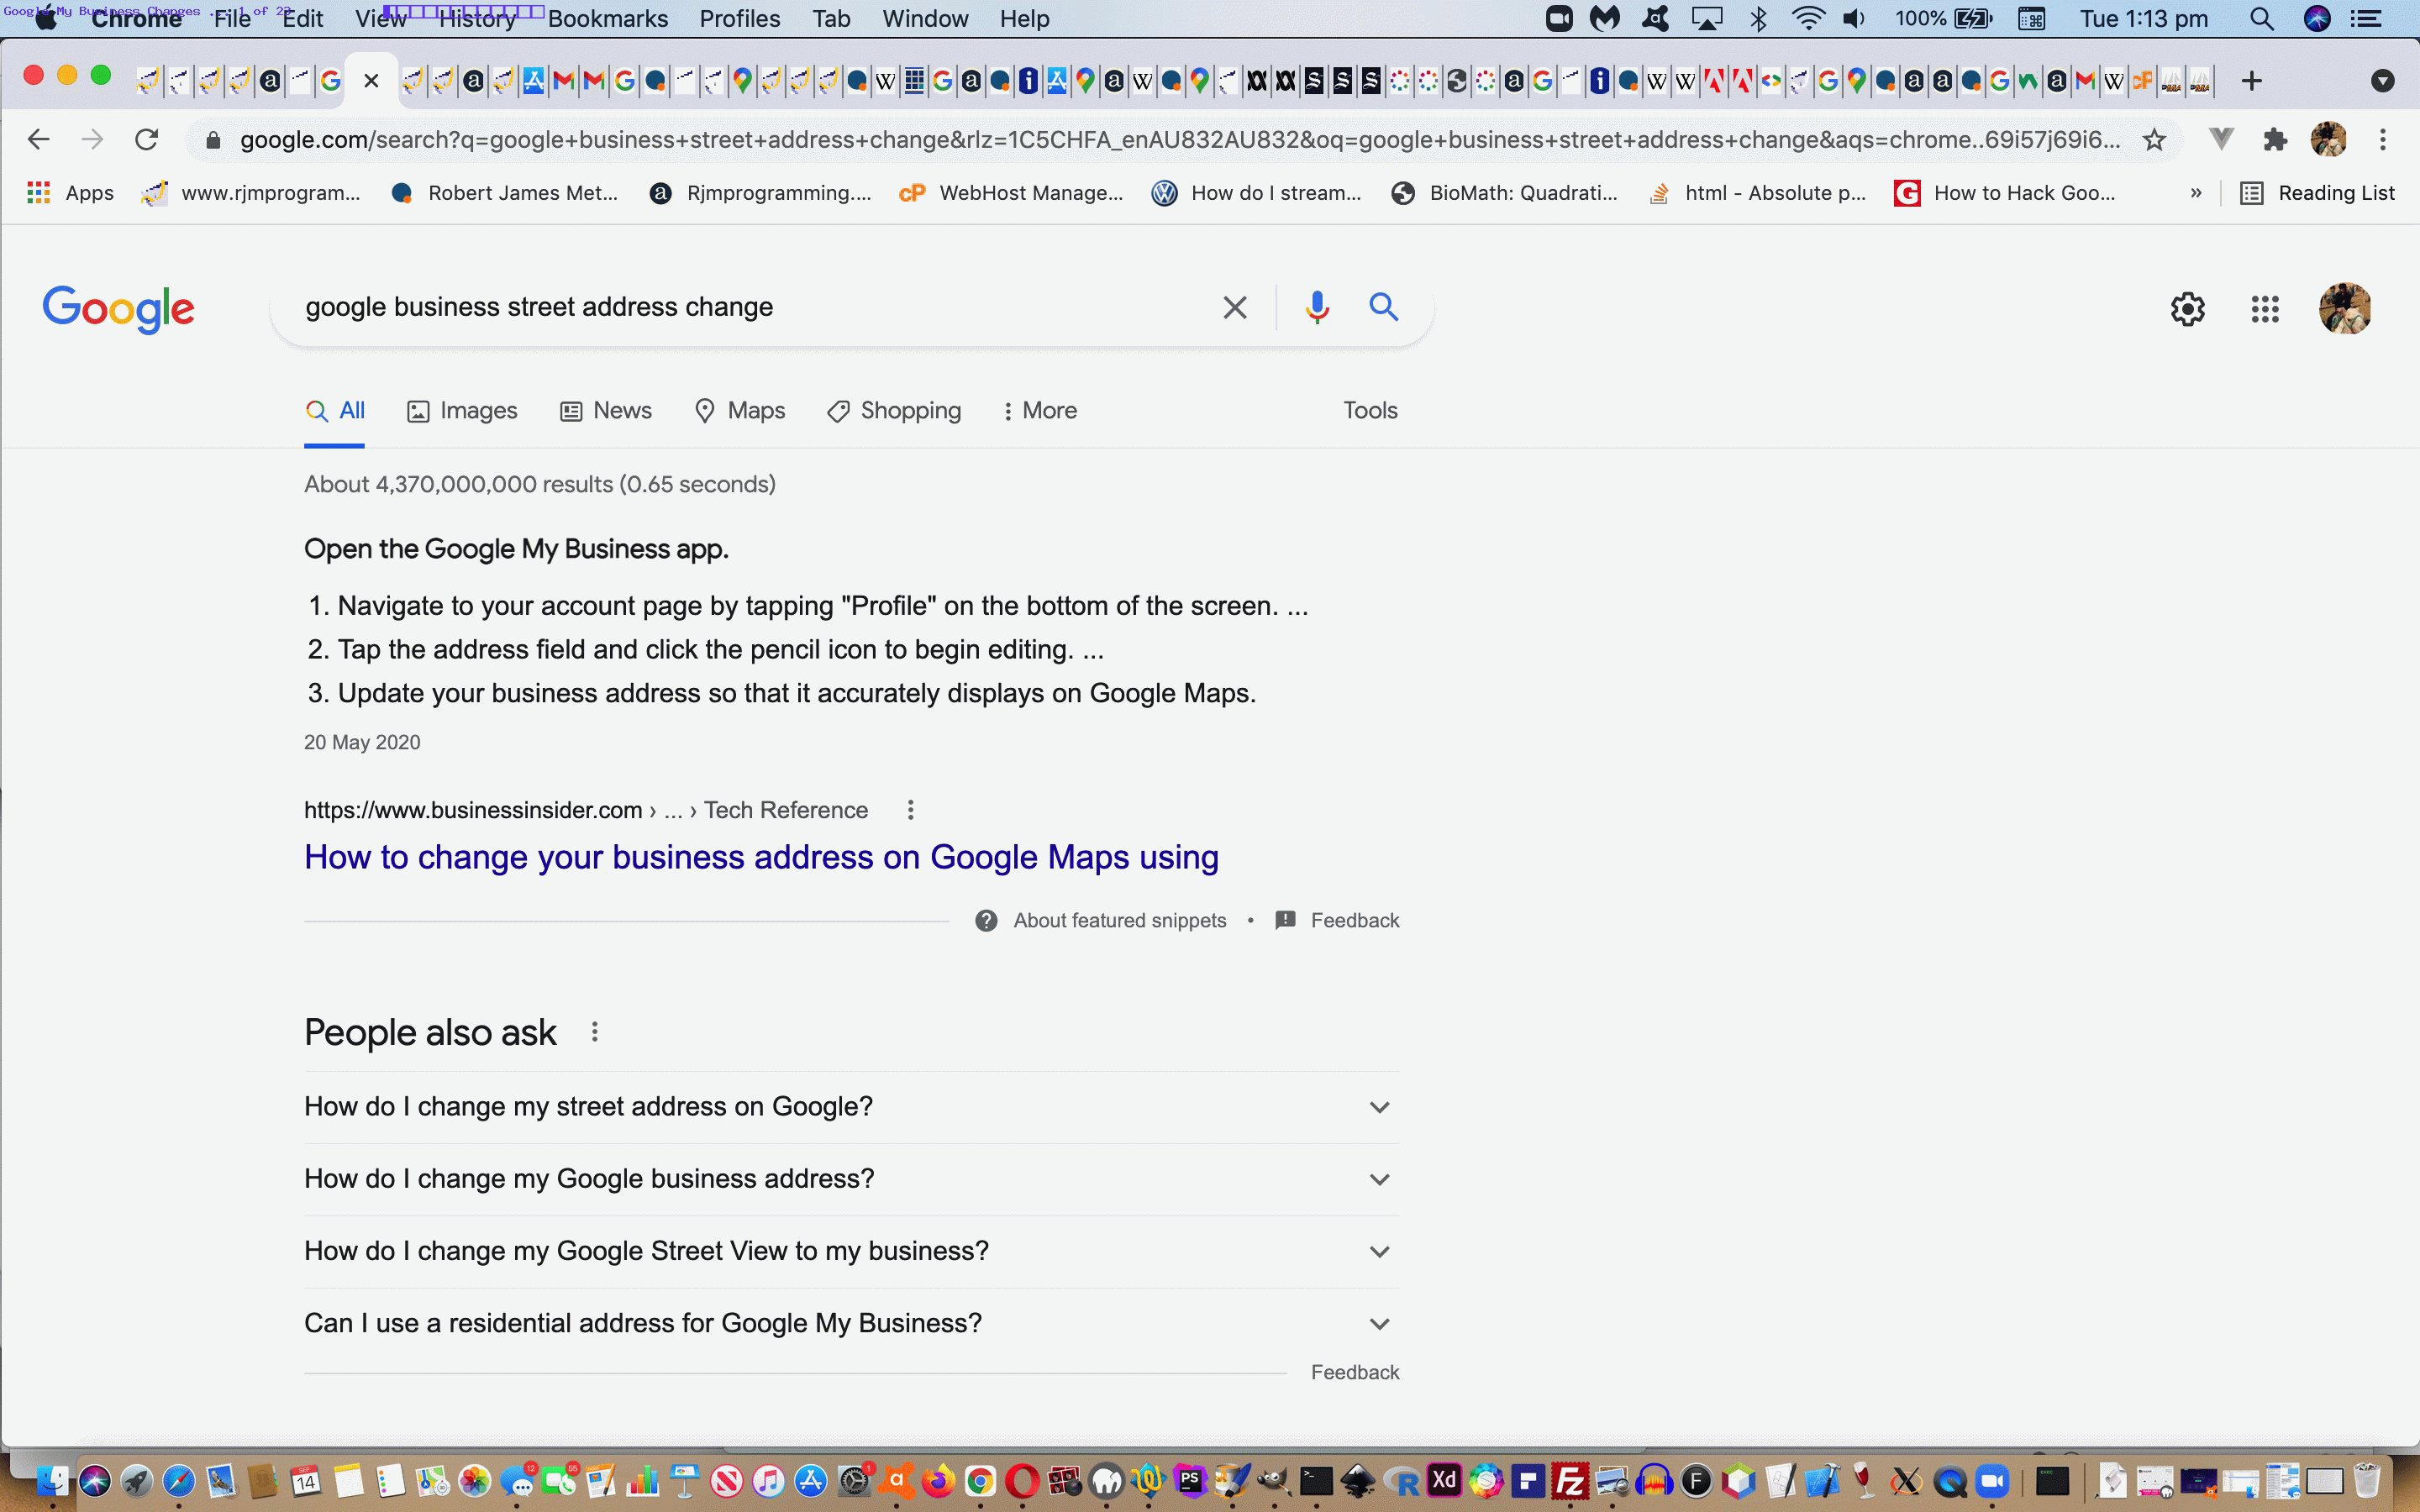This screenshot has width=2420, height=1512.
Task: Send Feedback below People also ask
Action: [x=1355, y=1373]
